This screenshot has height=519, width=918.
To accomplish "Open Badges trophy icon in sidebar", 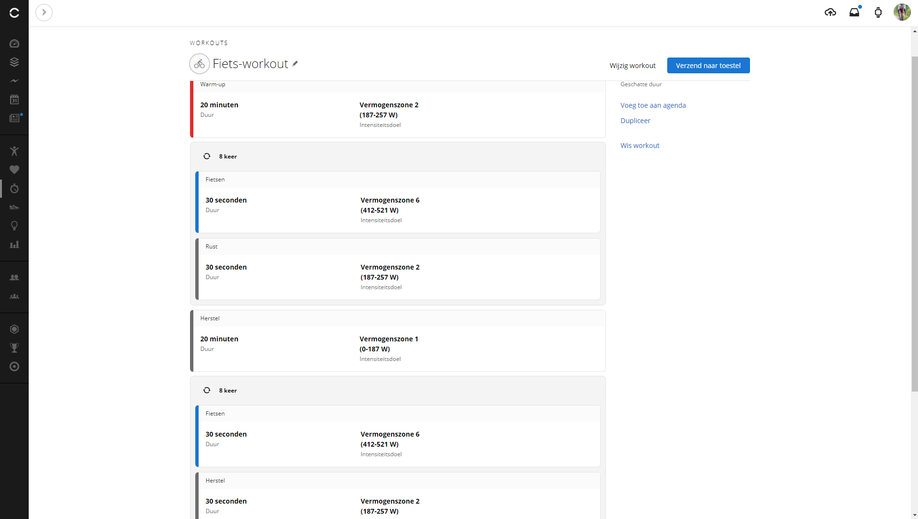I will [14, 348].
